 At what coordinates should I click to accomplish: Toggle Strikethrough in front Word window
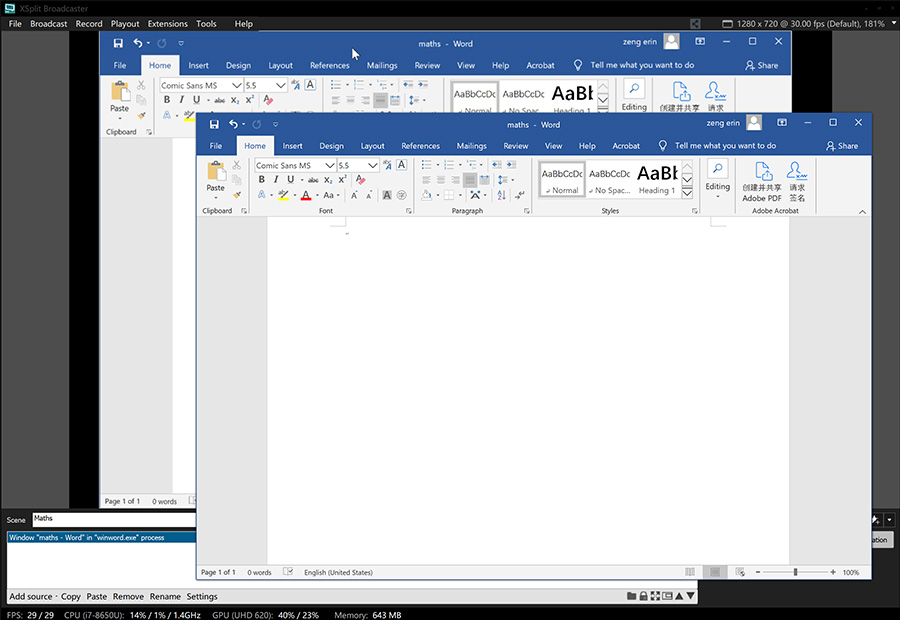pos(313,180)
